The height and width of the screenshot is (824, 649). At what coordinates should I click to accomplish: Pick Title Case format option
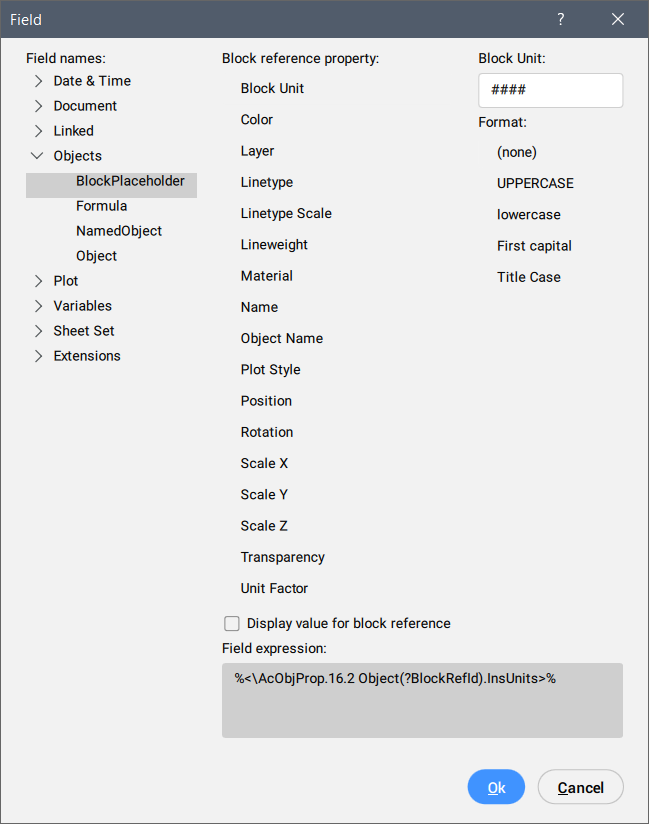[529, 277]
